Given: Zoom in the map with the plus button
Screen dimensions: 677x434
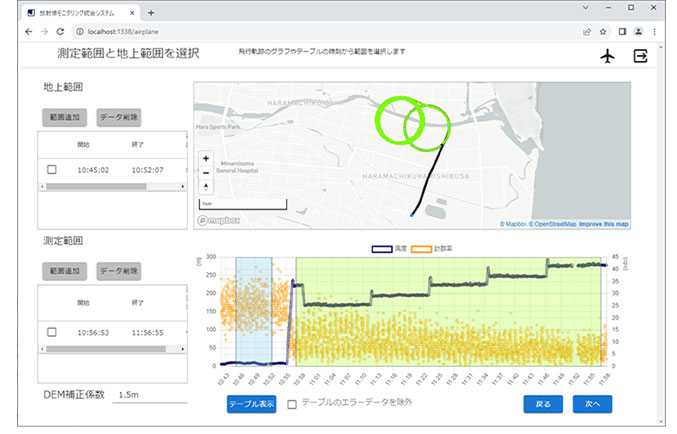Looking at the screenshot, I should coord(206,158).
